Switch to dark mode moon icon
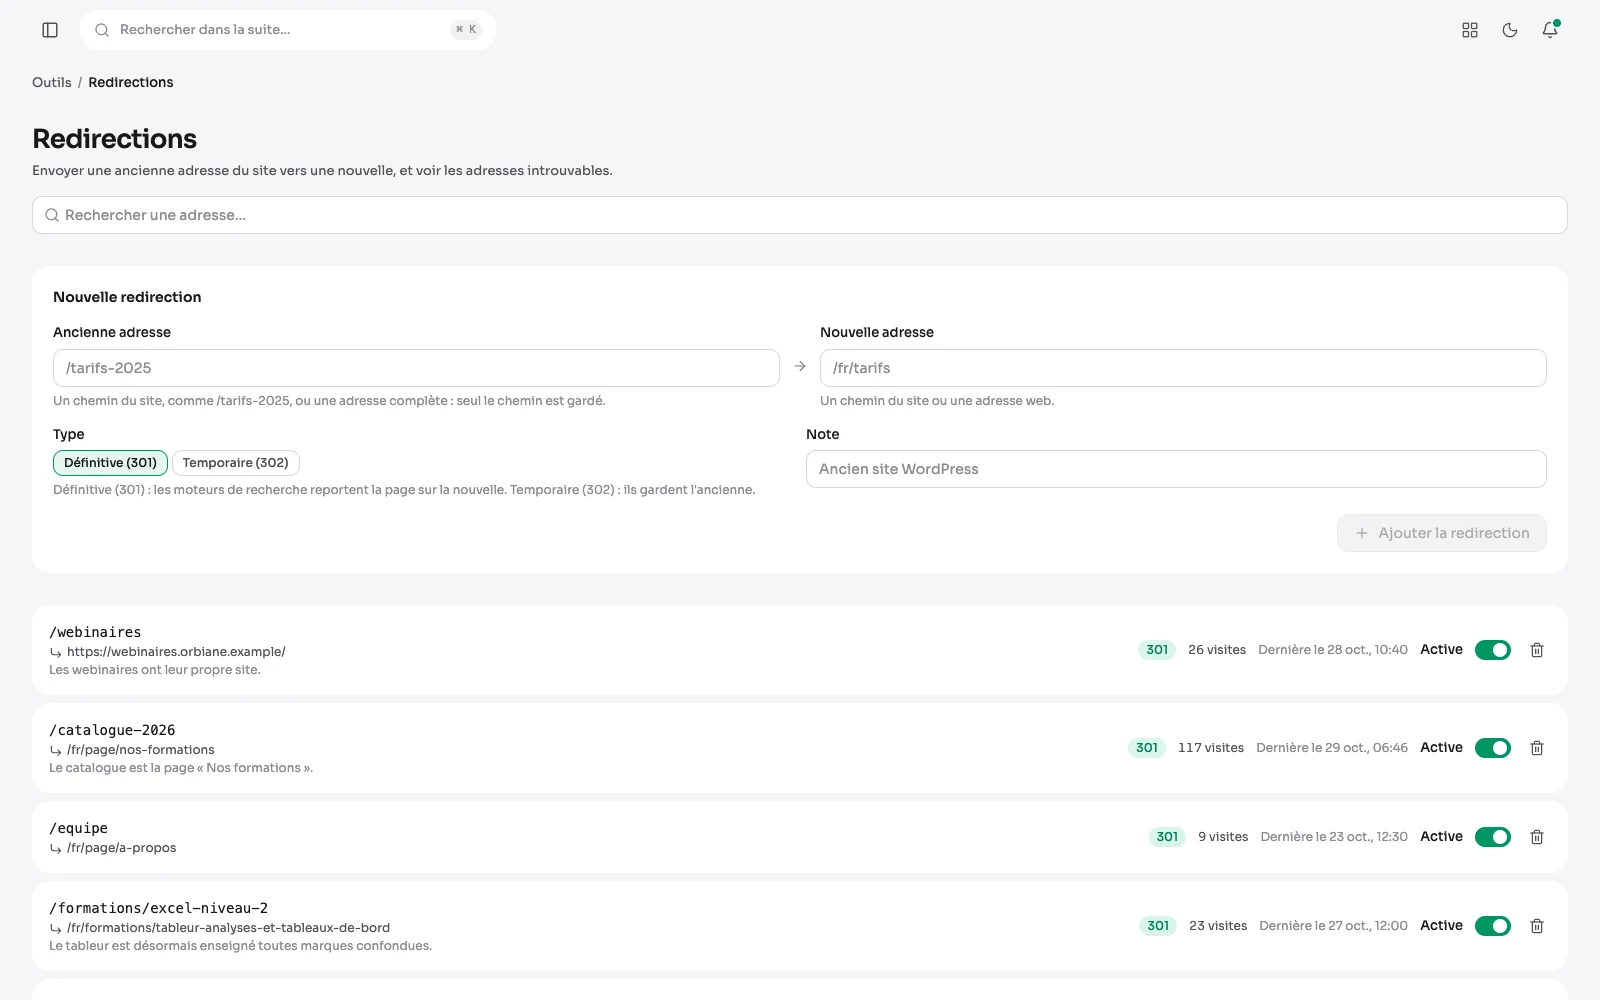Screen dimensions: 1600x1000 (x=1510, y=30)
